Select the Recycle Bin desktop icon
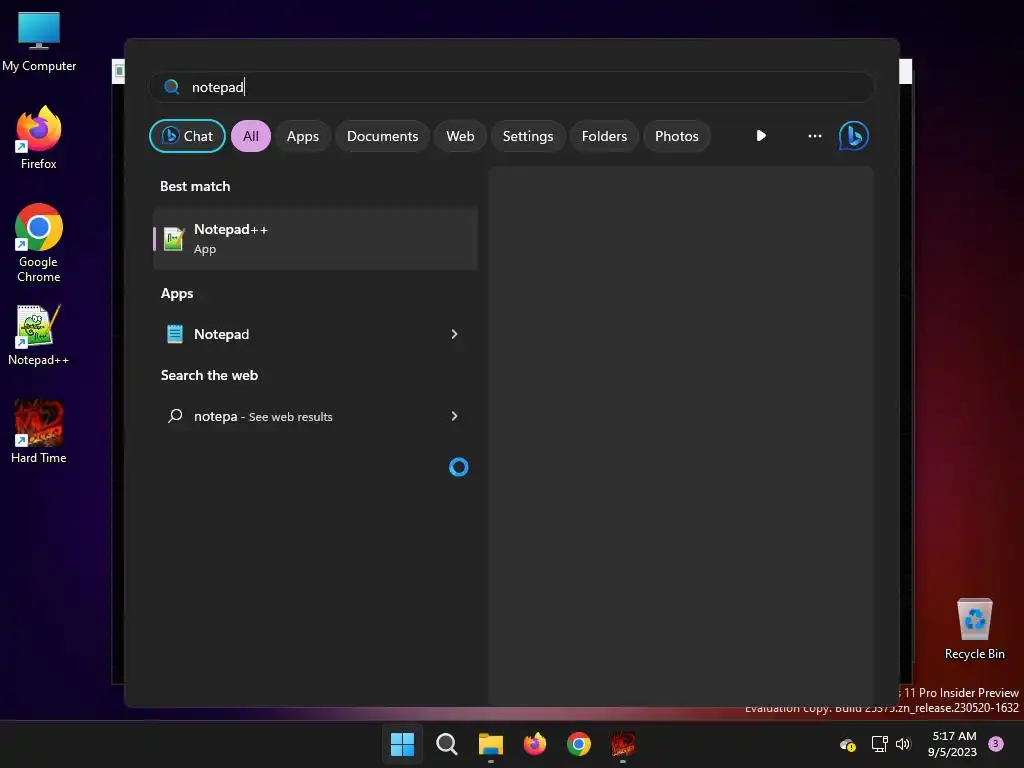This screenshot has height=768, width=1024. [974, 628]
